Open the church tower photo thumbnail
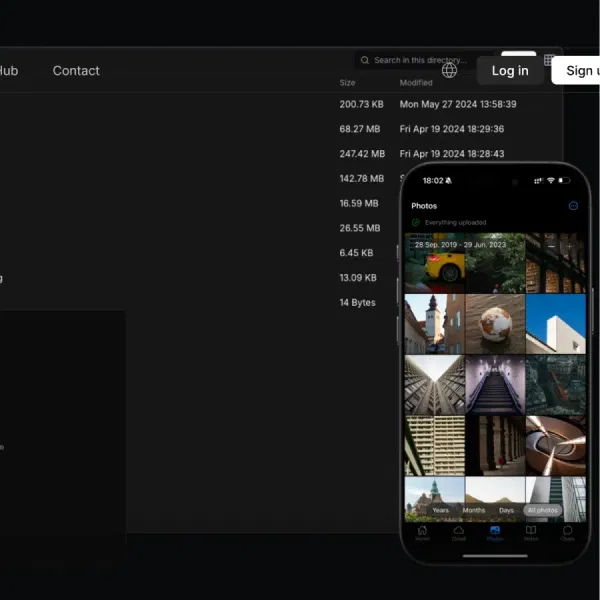 point(435,324)
